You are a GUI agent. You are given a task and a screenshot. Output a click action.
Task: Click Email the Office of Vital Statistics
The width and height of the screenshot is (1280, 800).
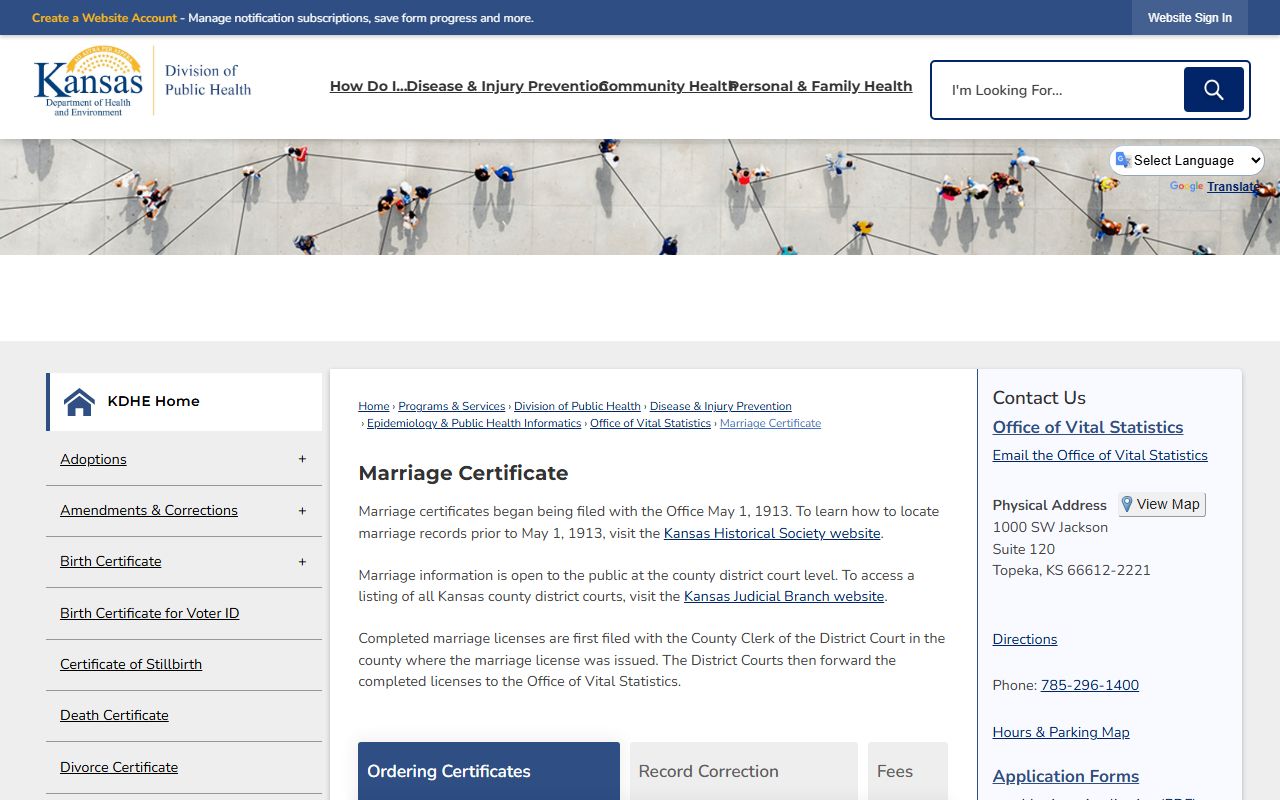click(x=1100, y=455)
